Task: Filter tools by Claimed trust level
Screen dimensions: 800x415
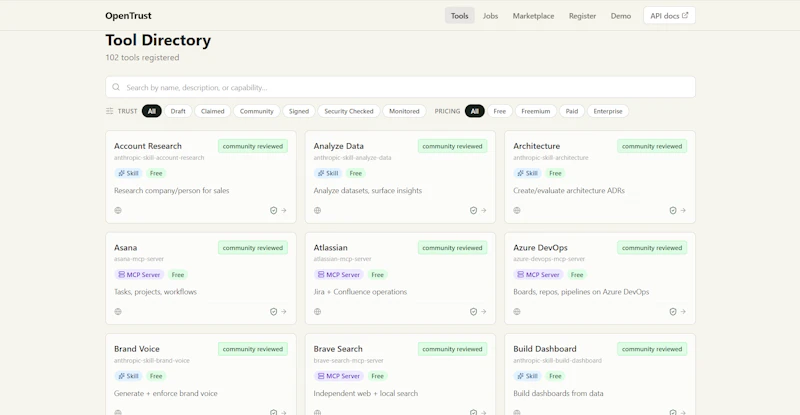Action: [x=212, y=111]
